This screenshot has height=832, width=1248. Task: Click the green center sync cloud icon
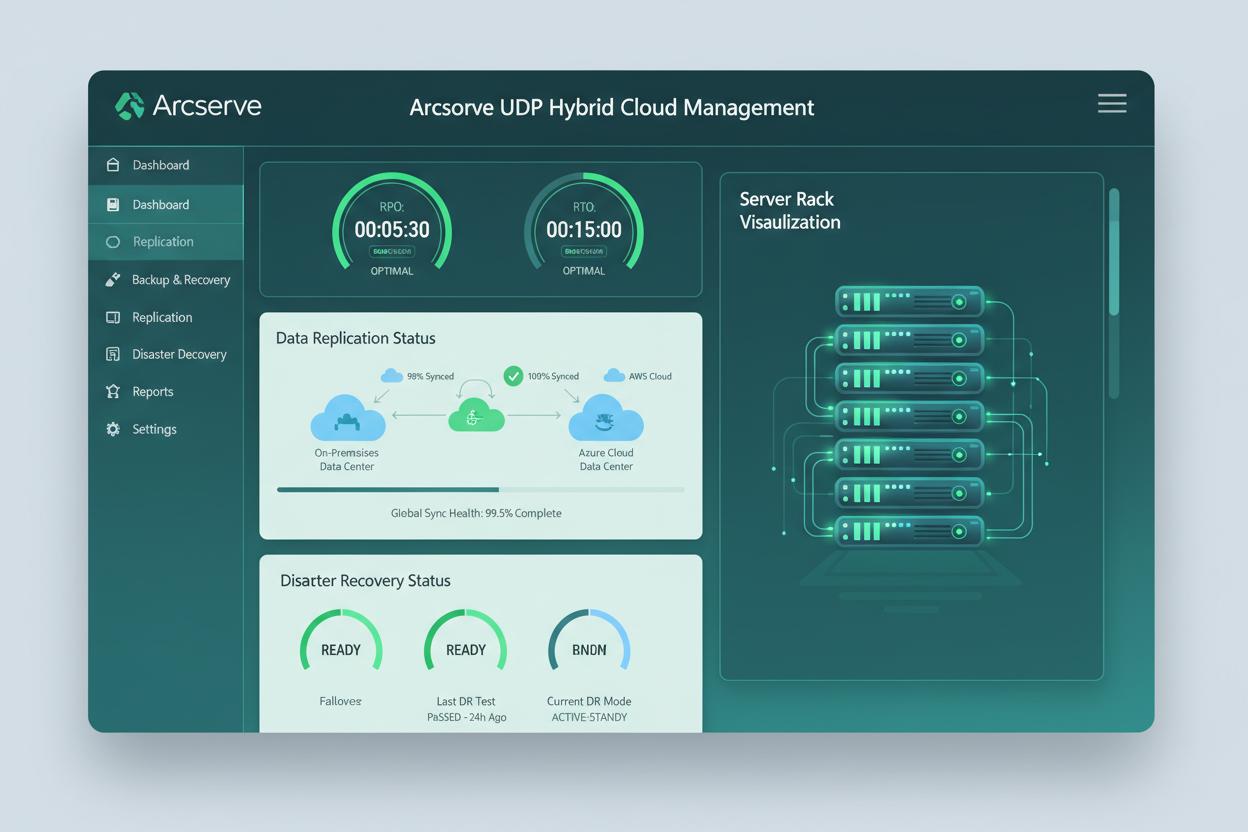(476, 415)
